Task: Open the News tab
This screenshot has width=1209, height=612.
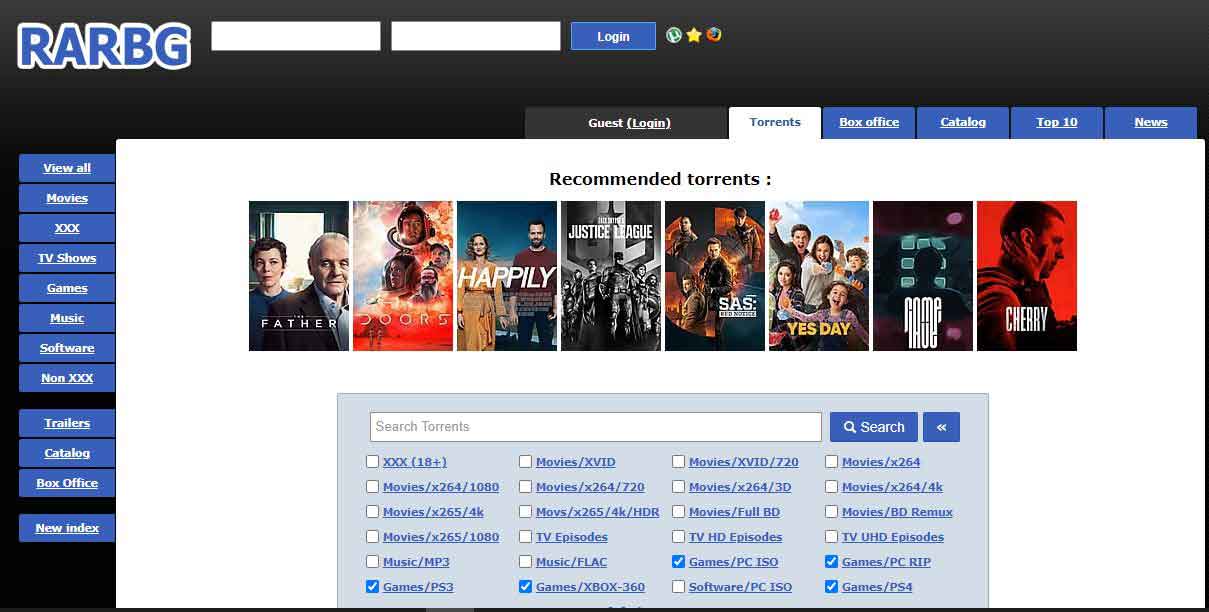Action: pyautogui.click(x=1151, y=122)
